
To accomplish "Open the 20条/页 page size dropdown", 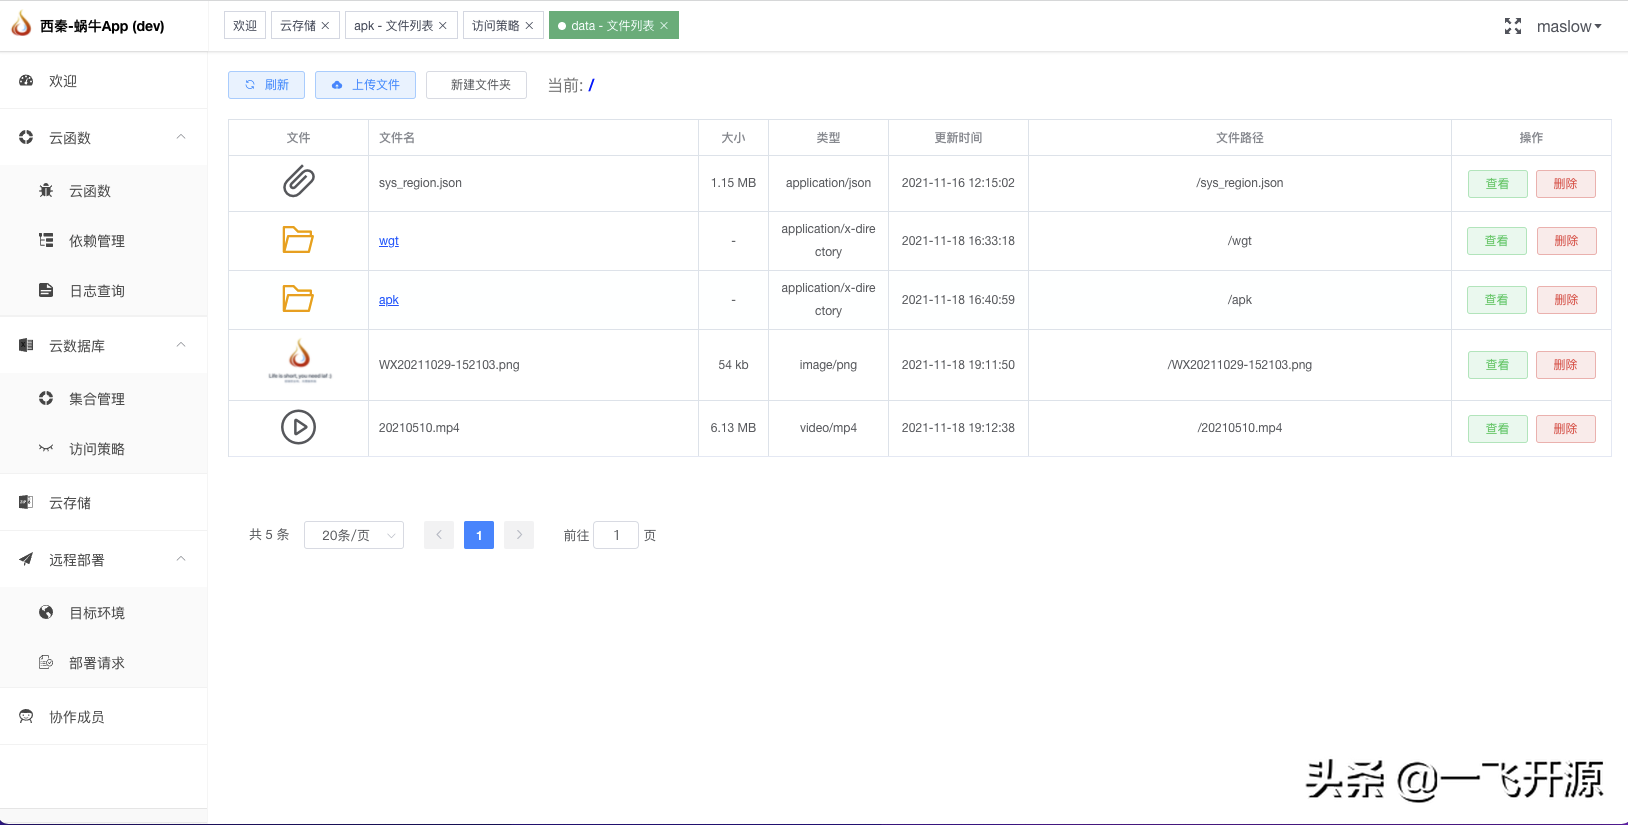I will point(354,535).
